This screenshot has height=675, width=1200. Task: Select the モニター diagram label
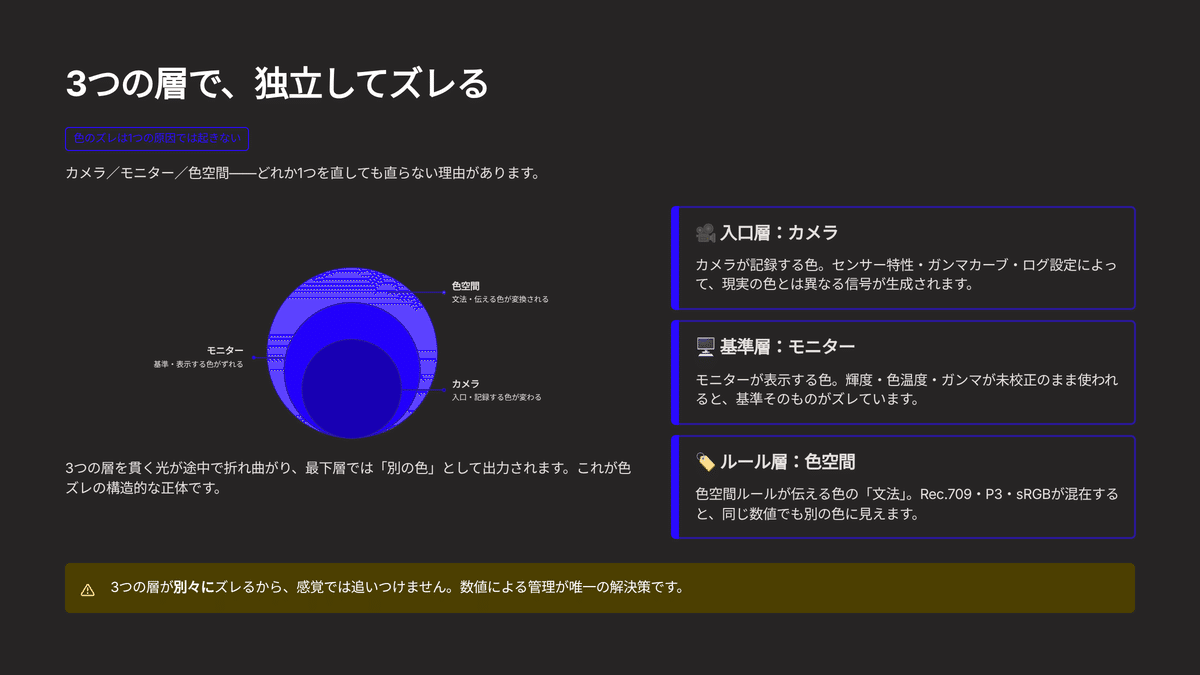pos(224,350)
